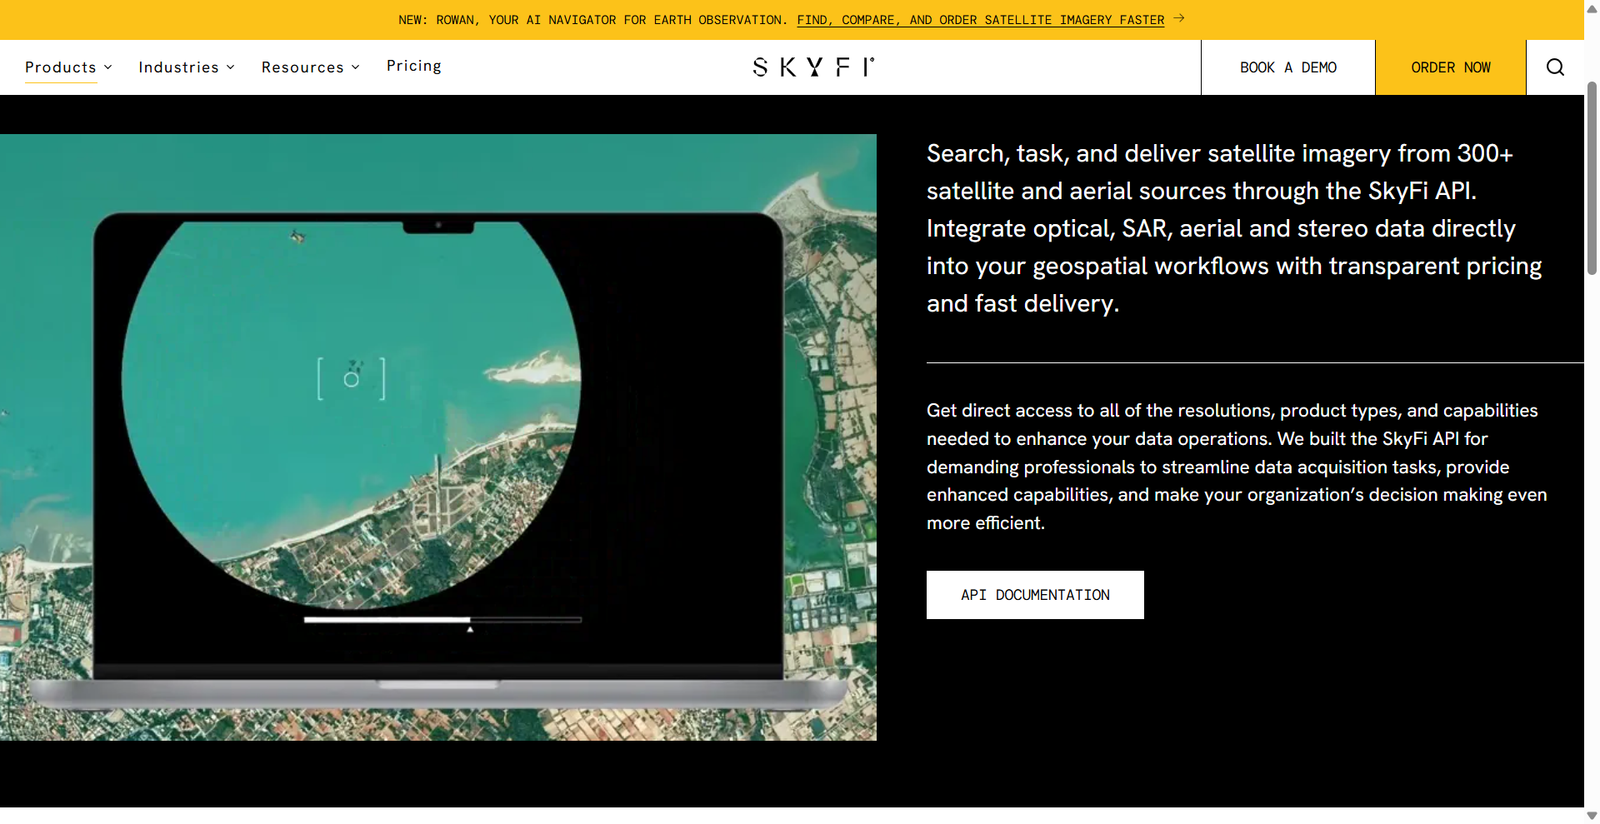Expand the Resources menu
The height and width of the screenshot is (824, 1600).
(310, 67)
